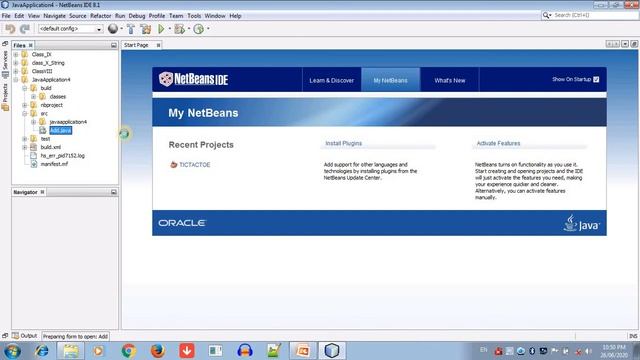The image size is (640, 360).
Task: Expand the class_X_String folder
Action: click(16, 63)
